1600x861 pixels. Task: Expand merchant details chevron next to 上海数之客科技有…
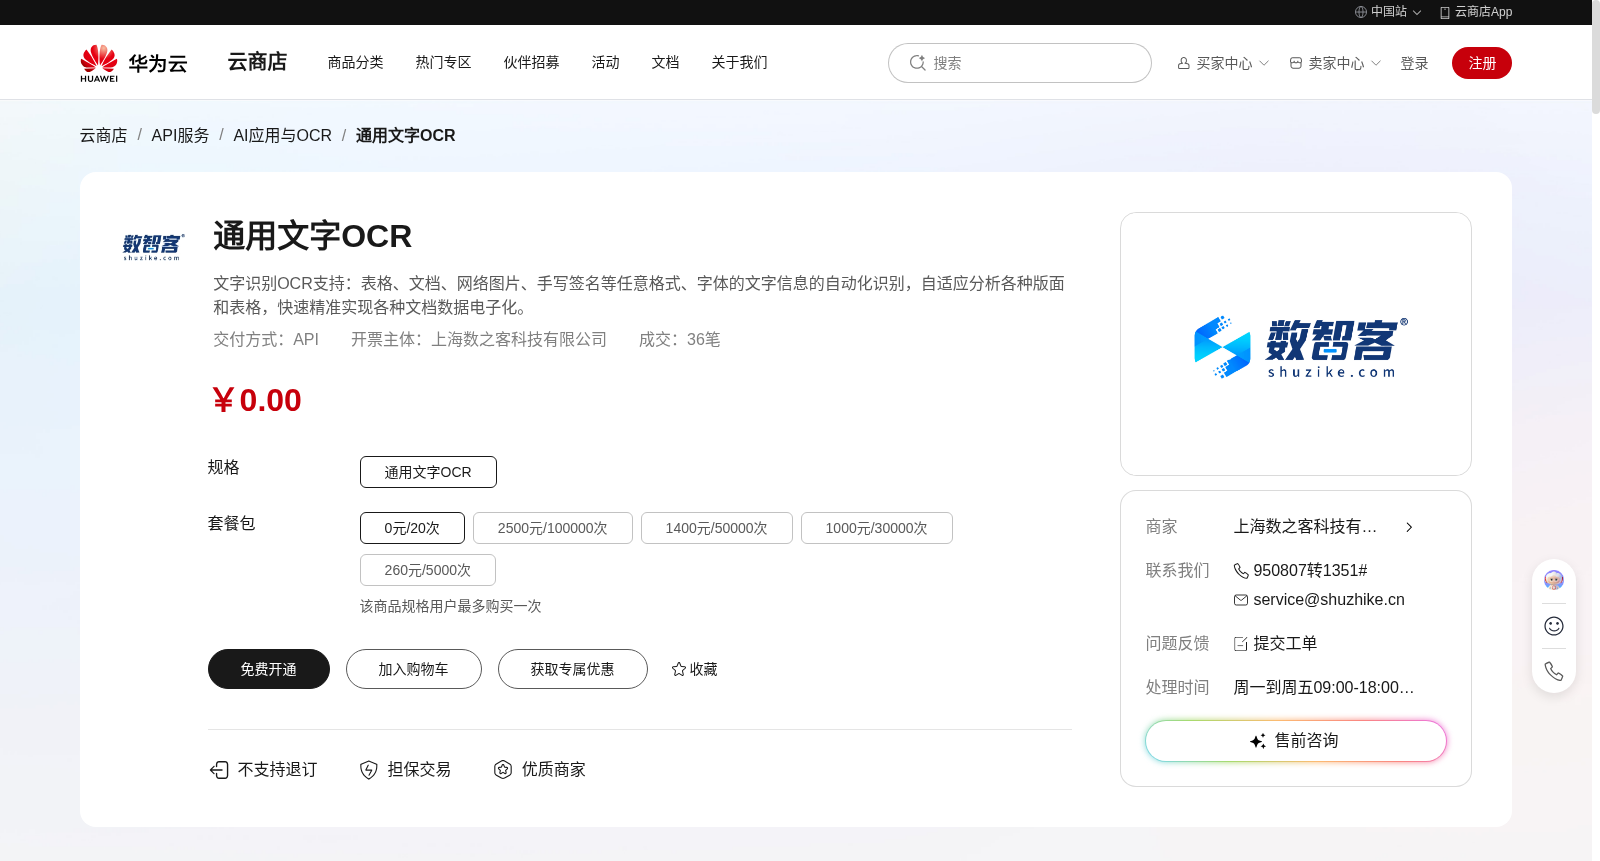pos(1409,527)
